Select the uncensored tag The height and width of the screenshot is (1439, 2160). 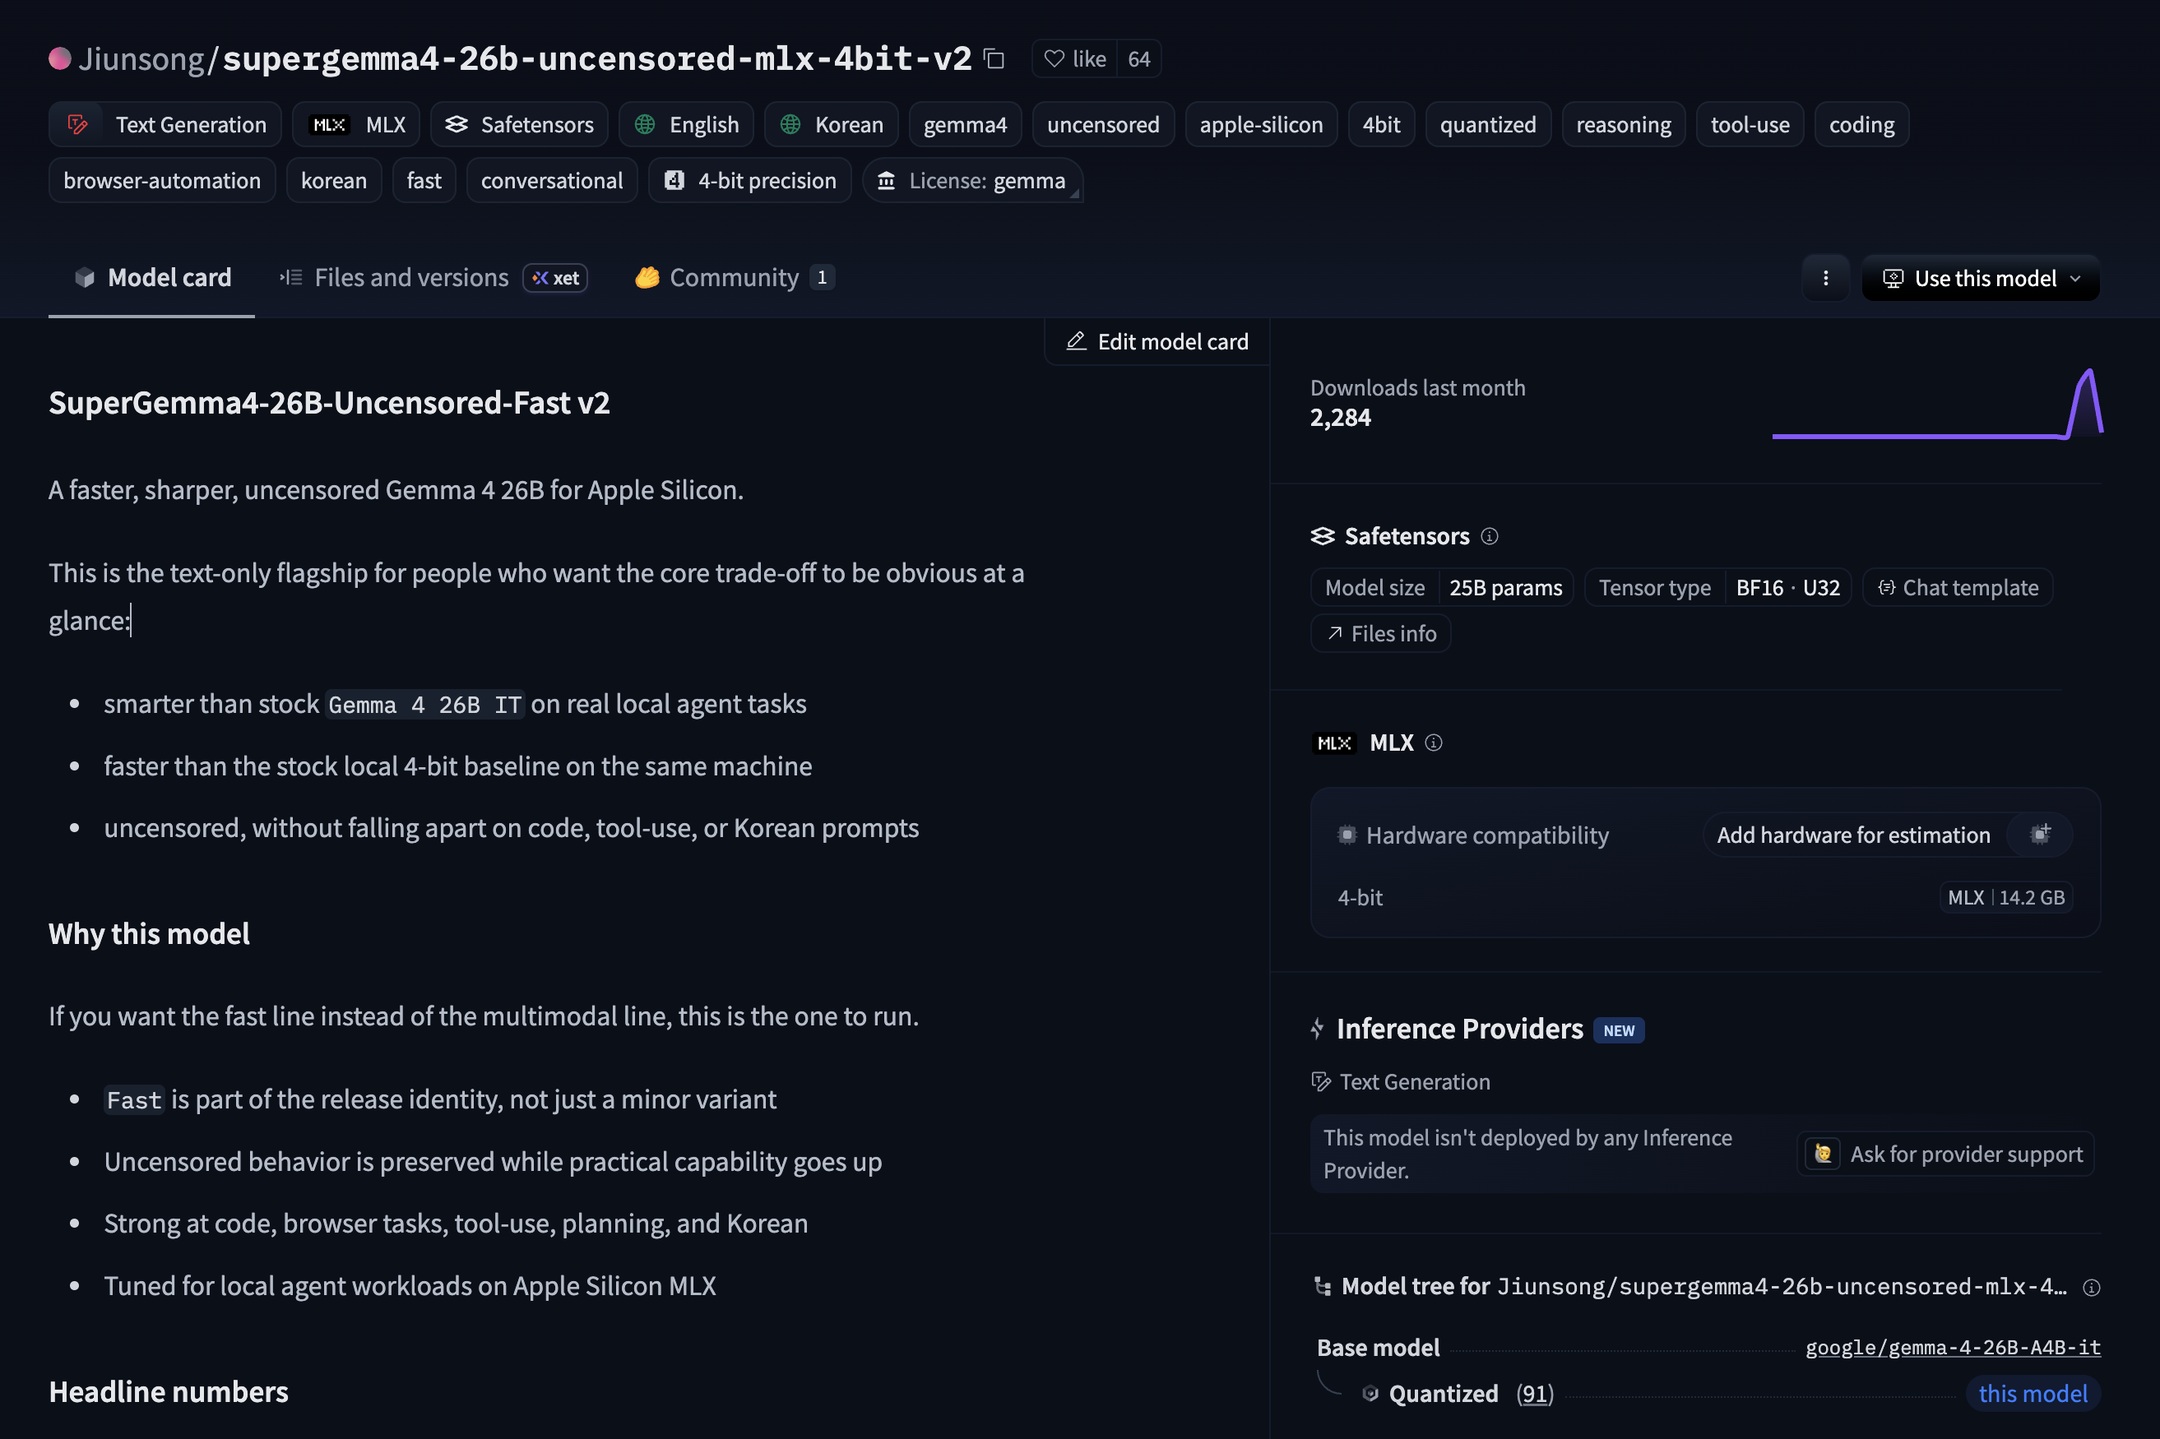(1103, 125)
